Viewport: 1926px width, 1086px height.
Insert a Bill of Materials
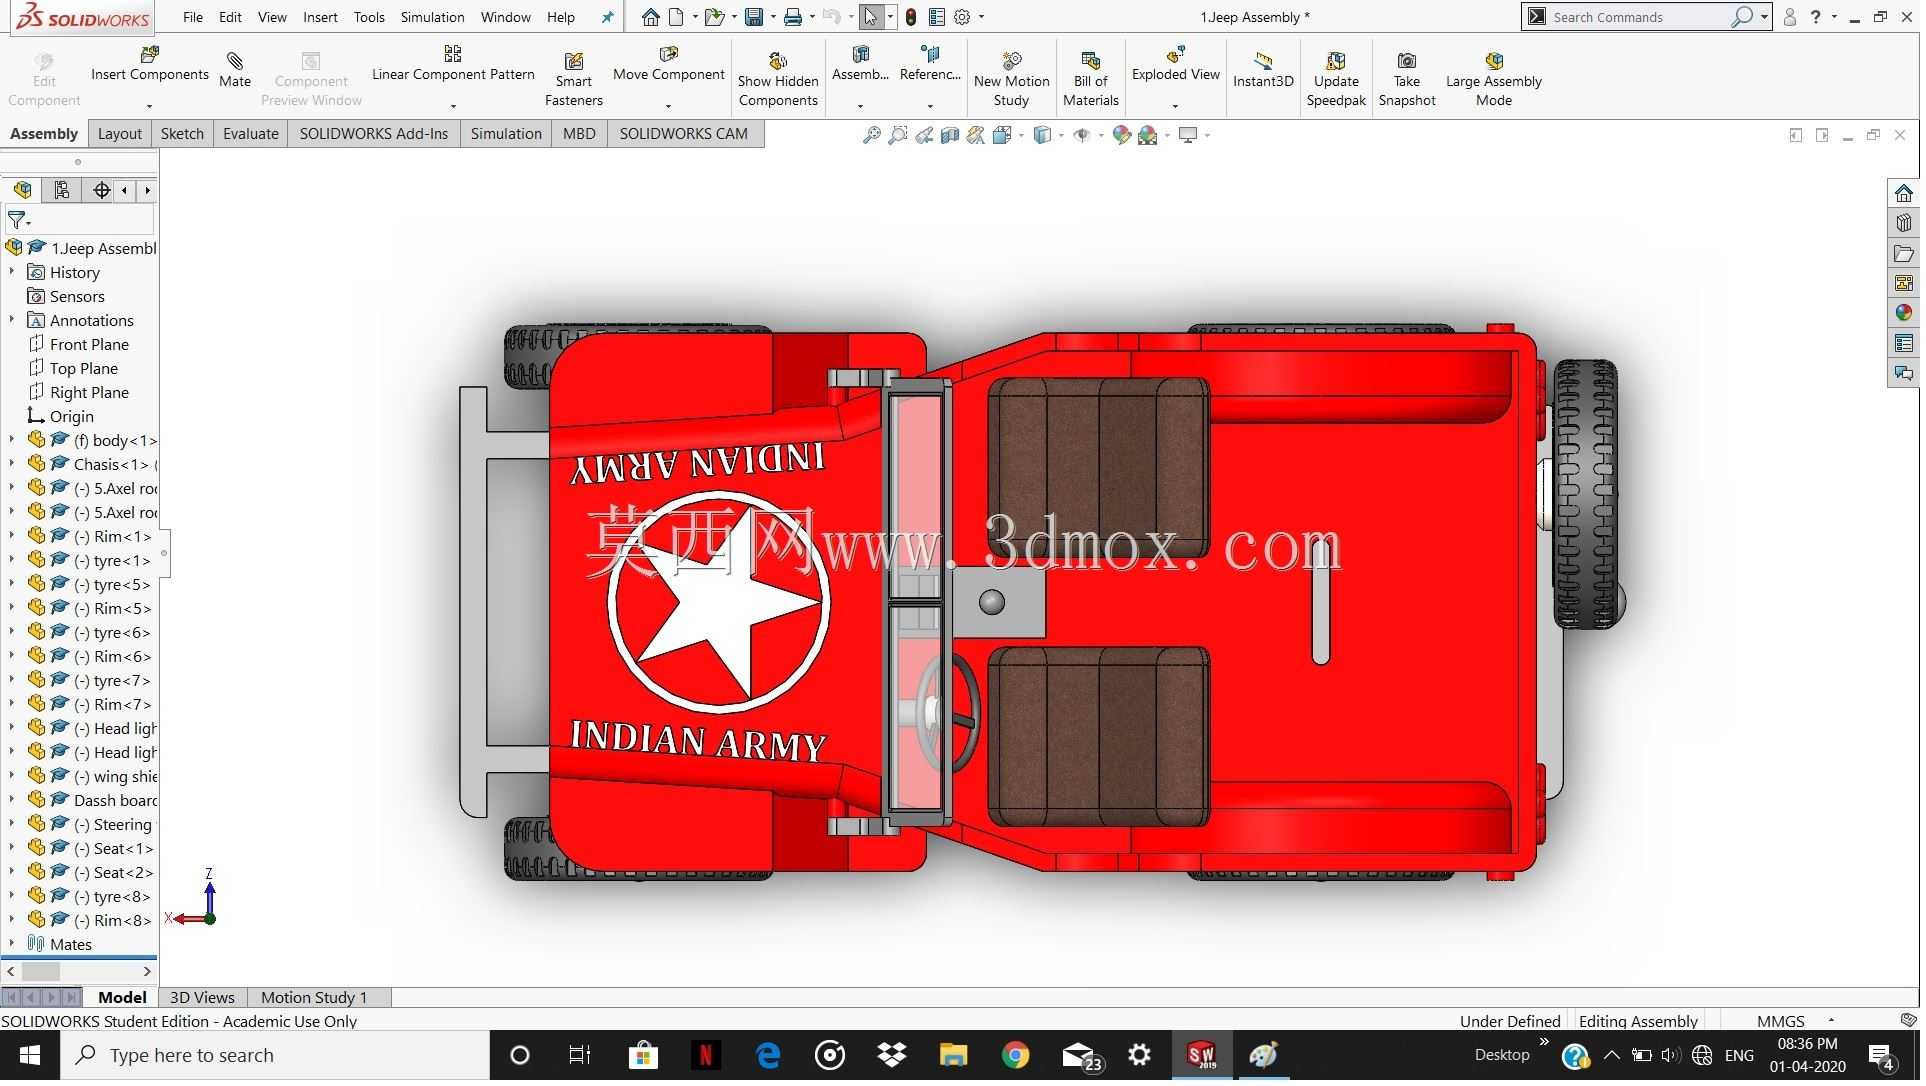1091,80
